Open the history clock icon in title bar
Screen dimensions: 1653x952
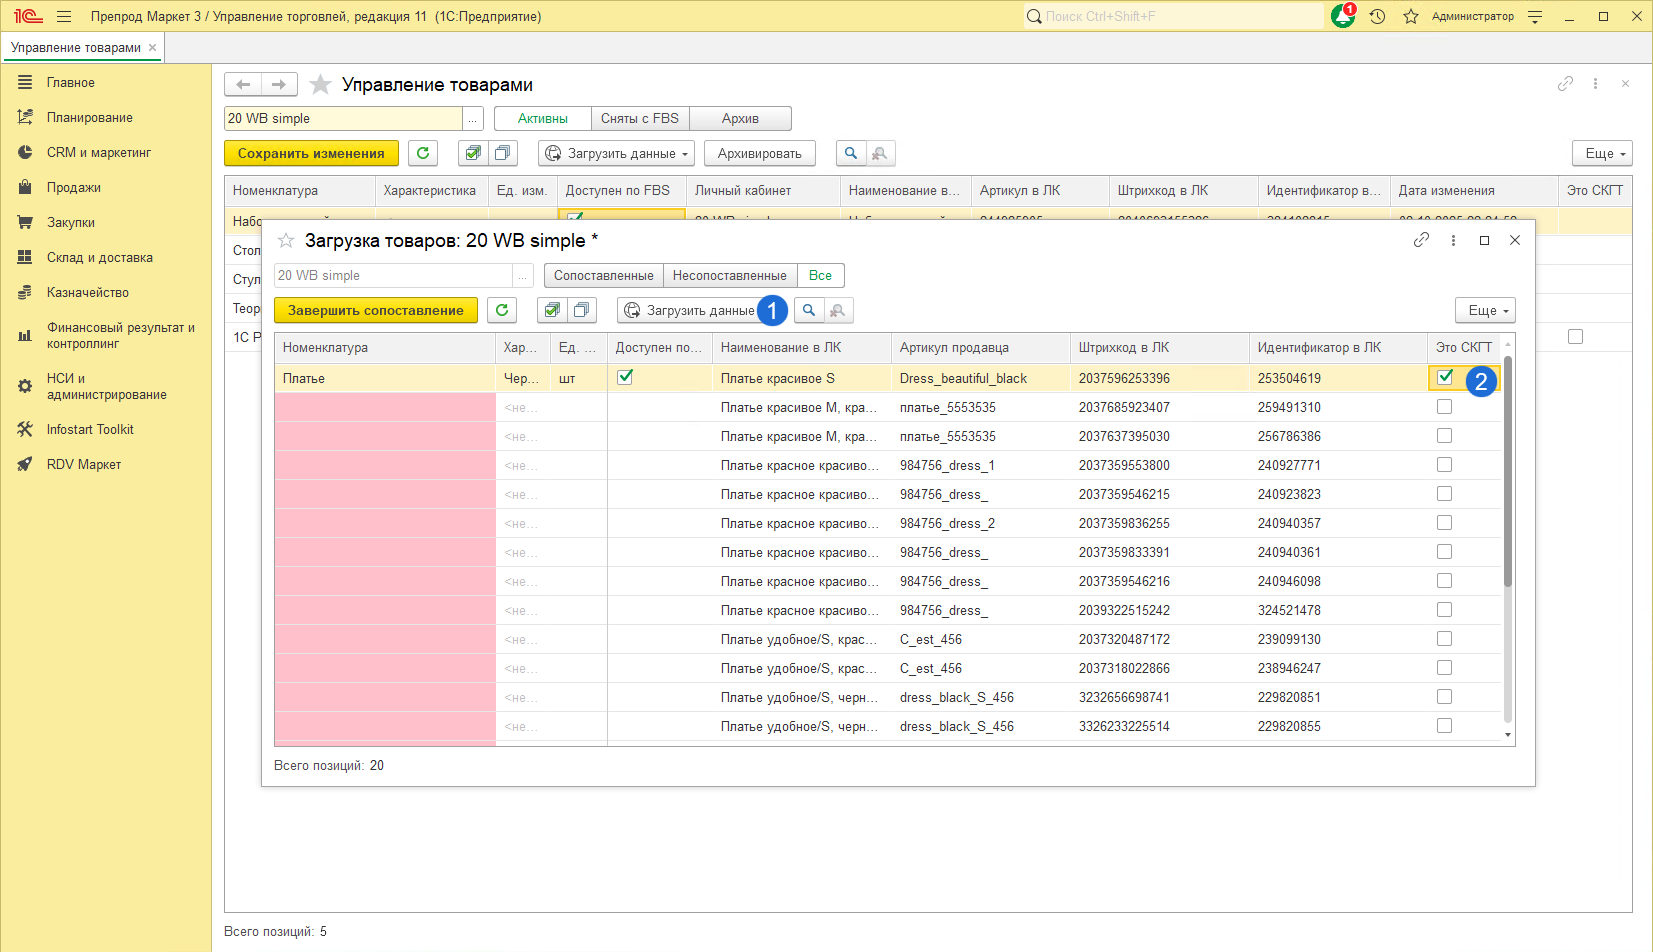coord(1377,16)
